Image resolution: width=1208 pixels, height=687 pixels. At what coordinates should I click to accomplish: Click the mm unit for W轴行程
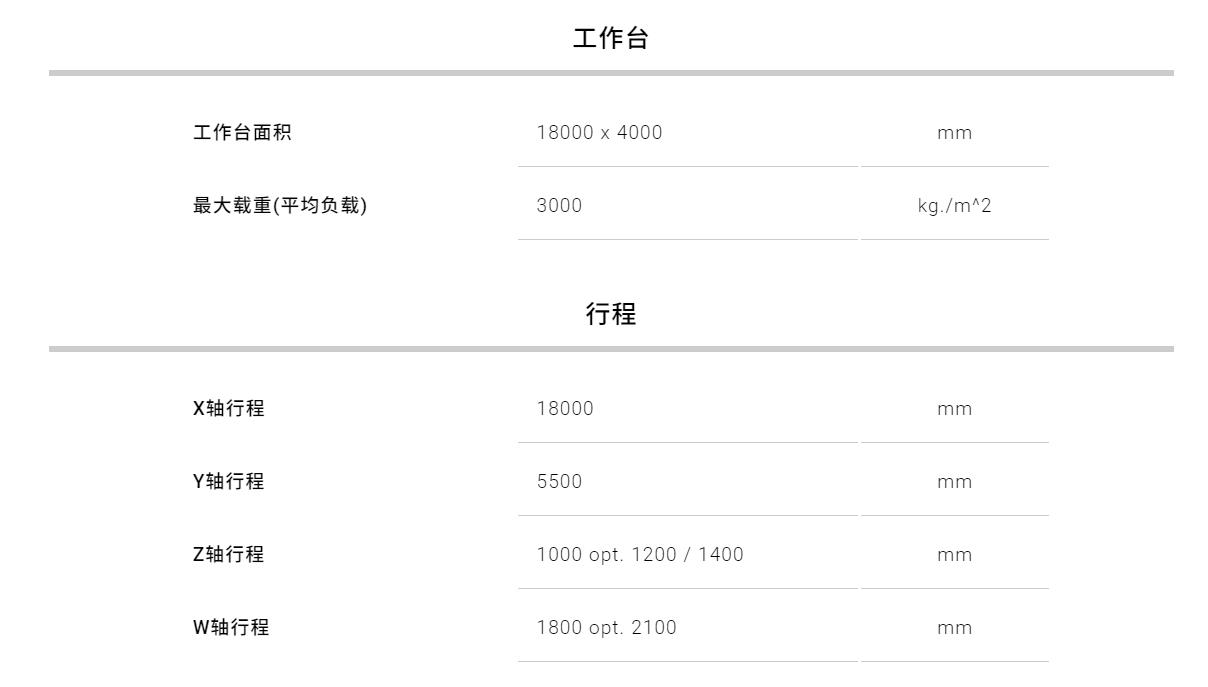pos(954,628)
